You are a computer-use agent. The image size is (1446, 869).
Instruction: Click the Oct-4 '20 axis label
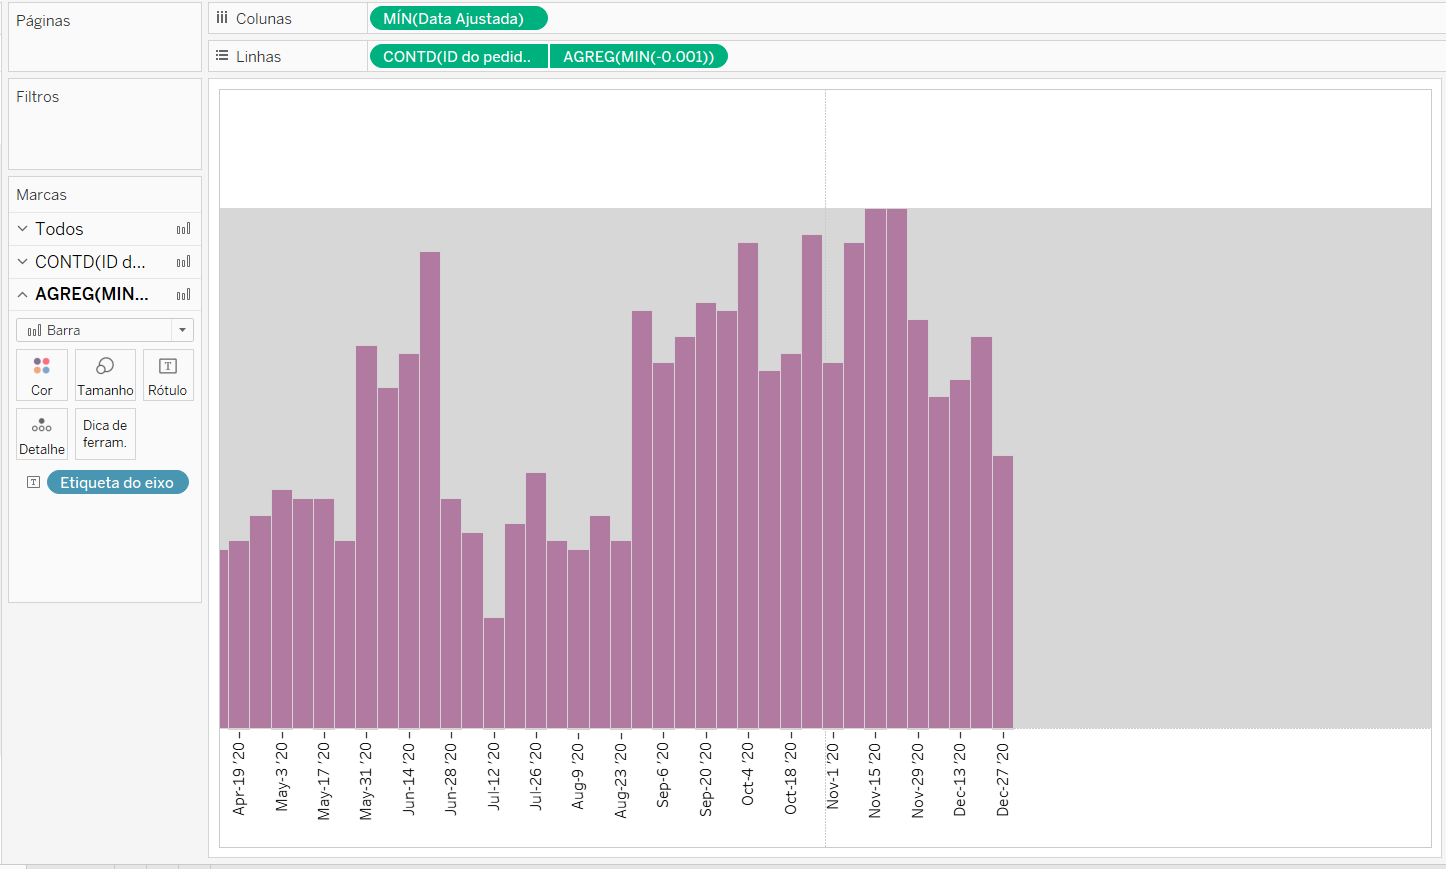[748, 773]
